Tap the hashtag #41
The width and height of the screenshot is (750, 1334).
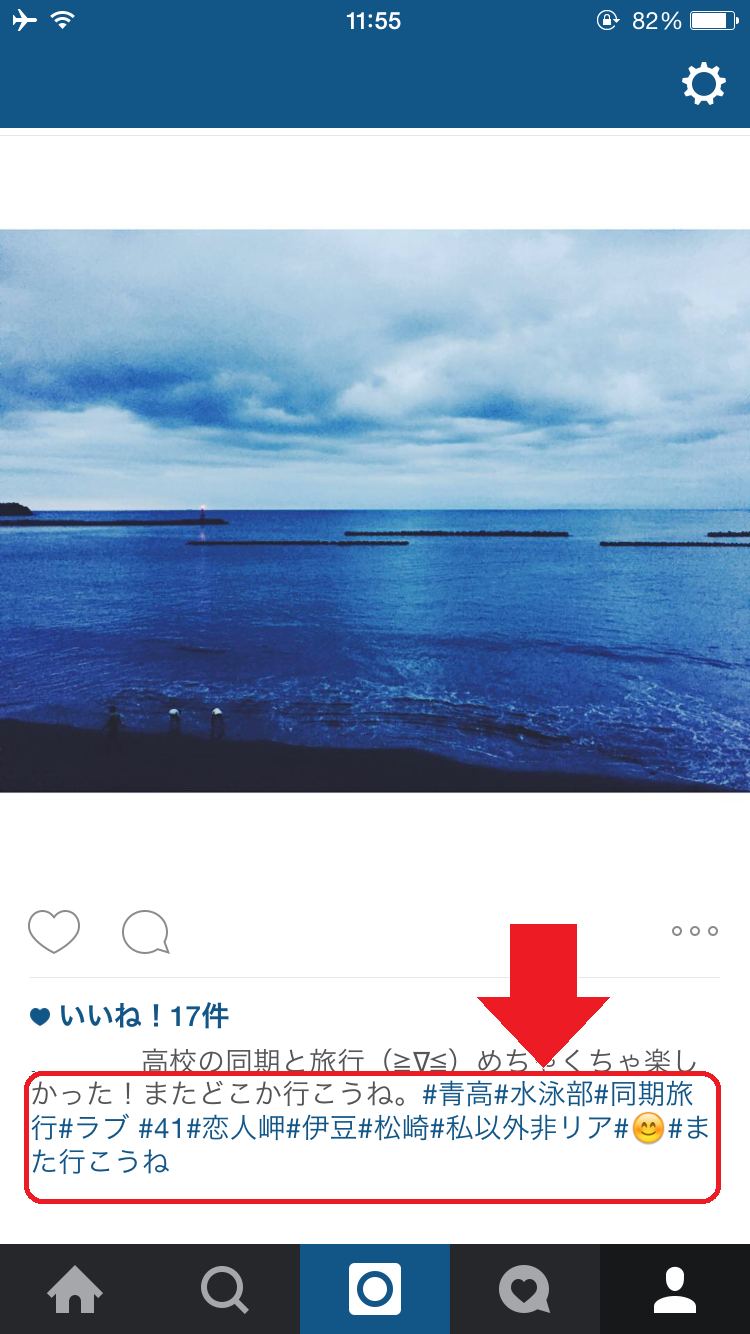point(162,1128)
